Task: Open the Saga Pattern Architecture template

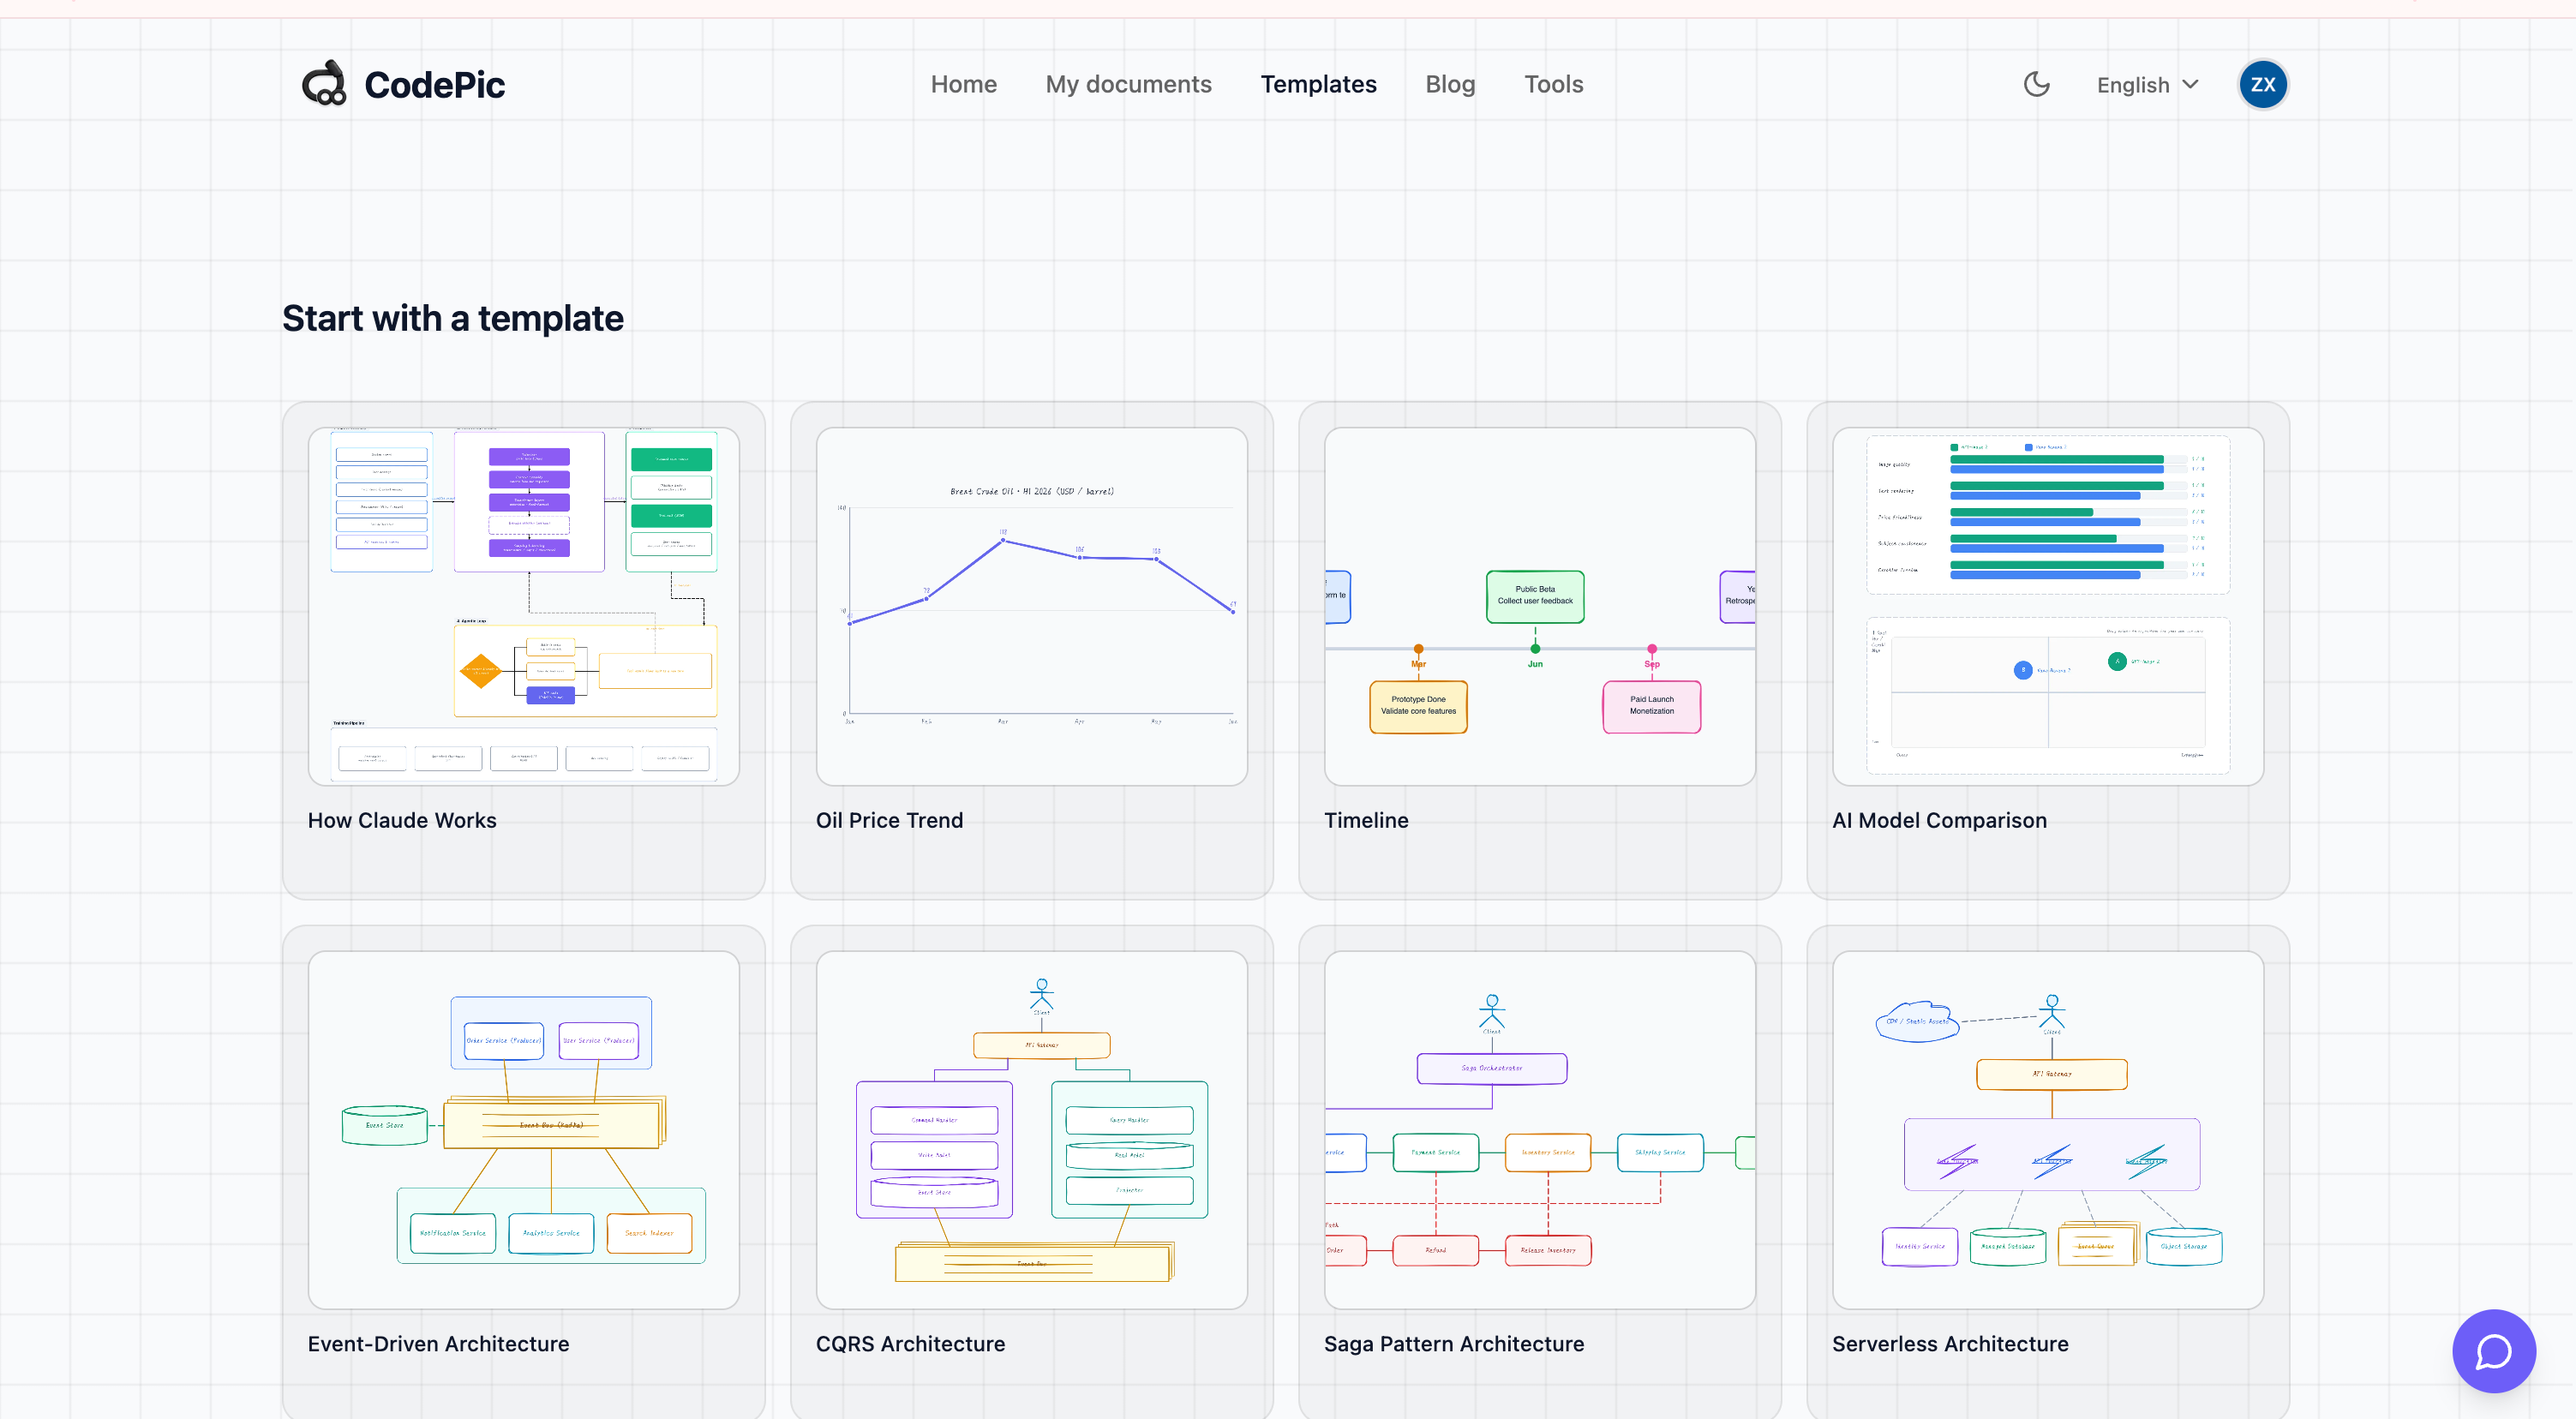Action: [1540, 1130]
